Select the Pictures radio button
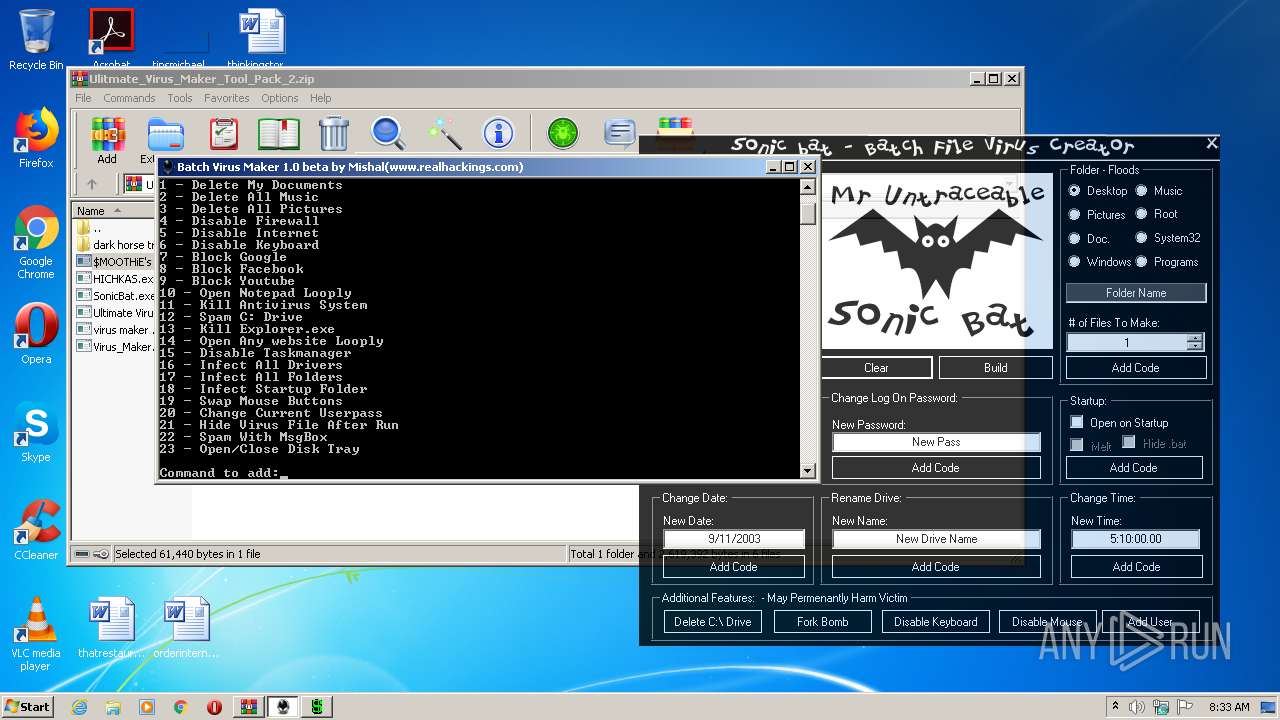The width and height of the screenshot is (1280, 720). [x=1075, y=214]
